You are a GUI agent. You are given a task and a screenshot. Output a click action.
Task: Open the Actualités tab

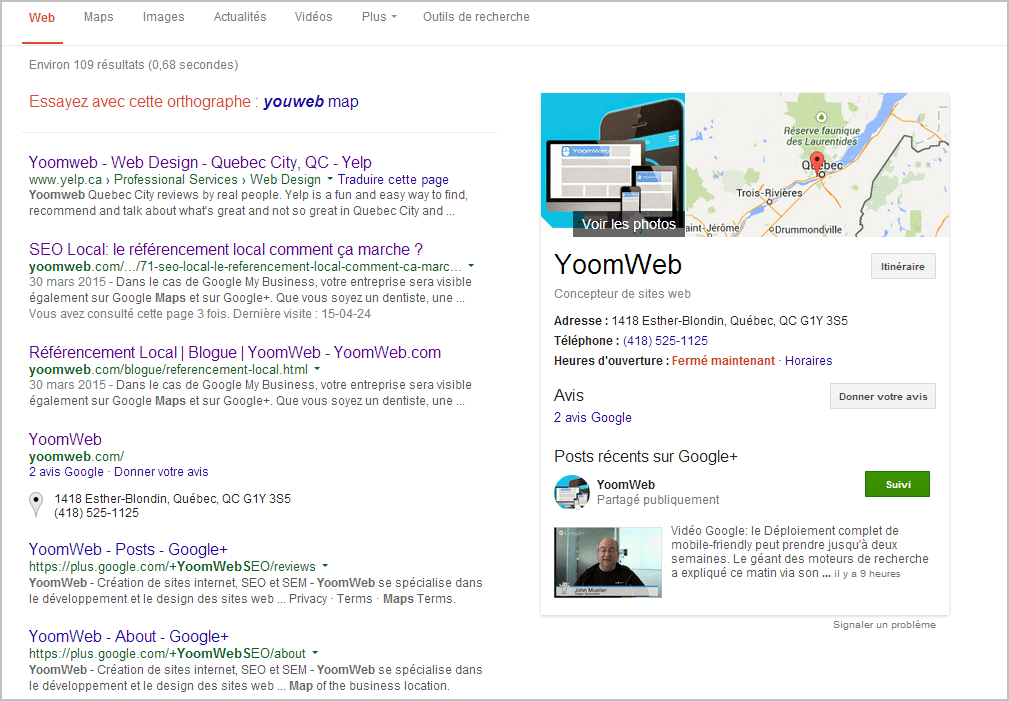click(x=239, y=17)
